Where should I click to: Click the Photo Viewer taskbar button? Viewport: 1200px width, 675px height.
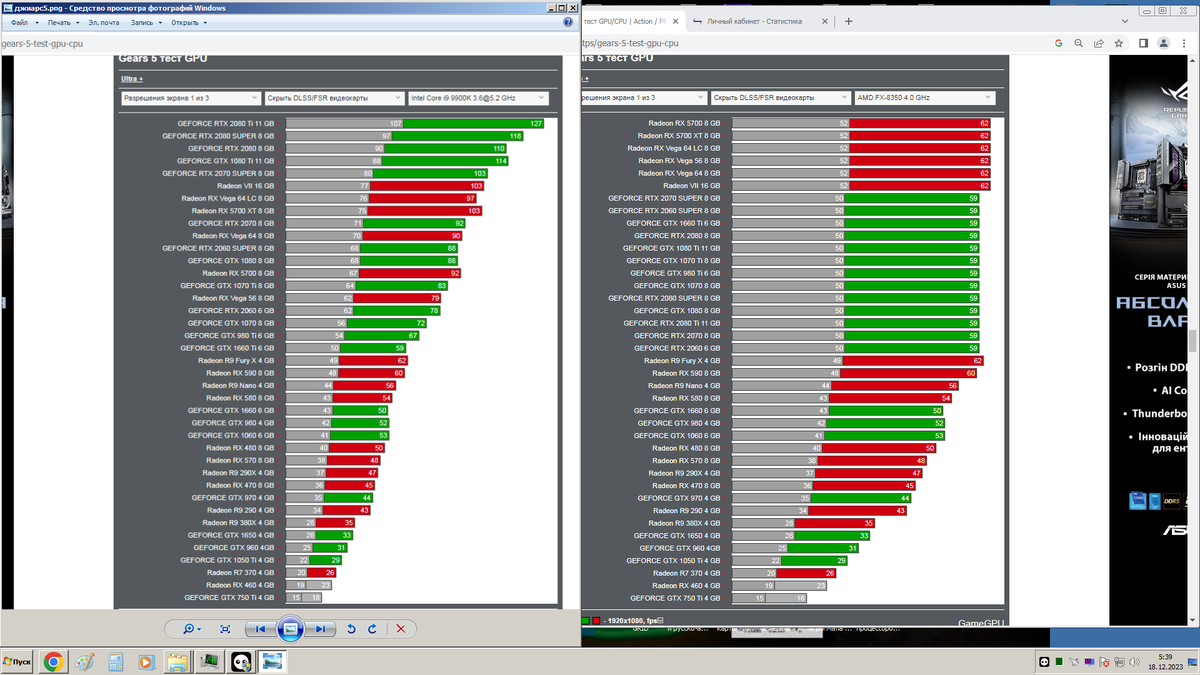click(273, 661)
